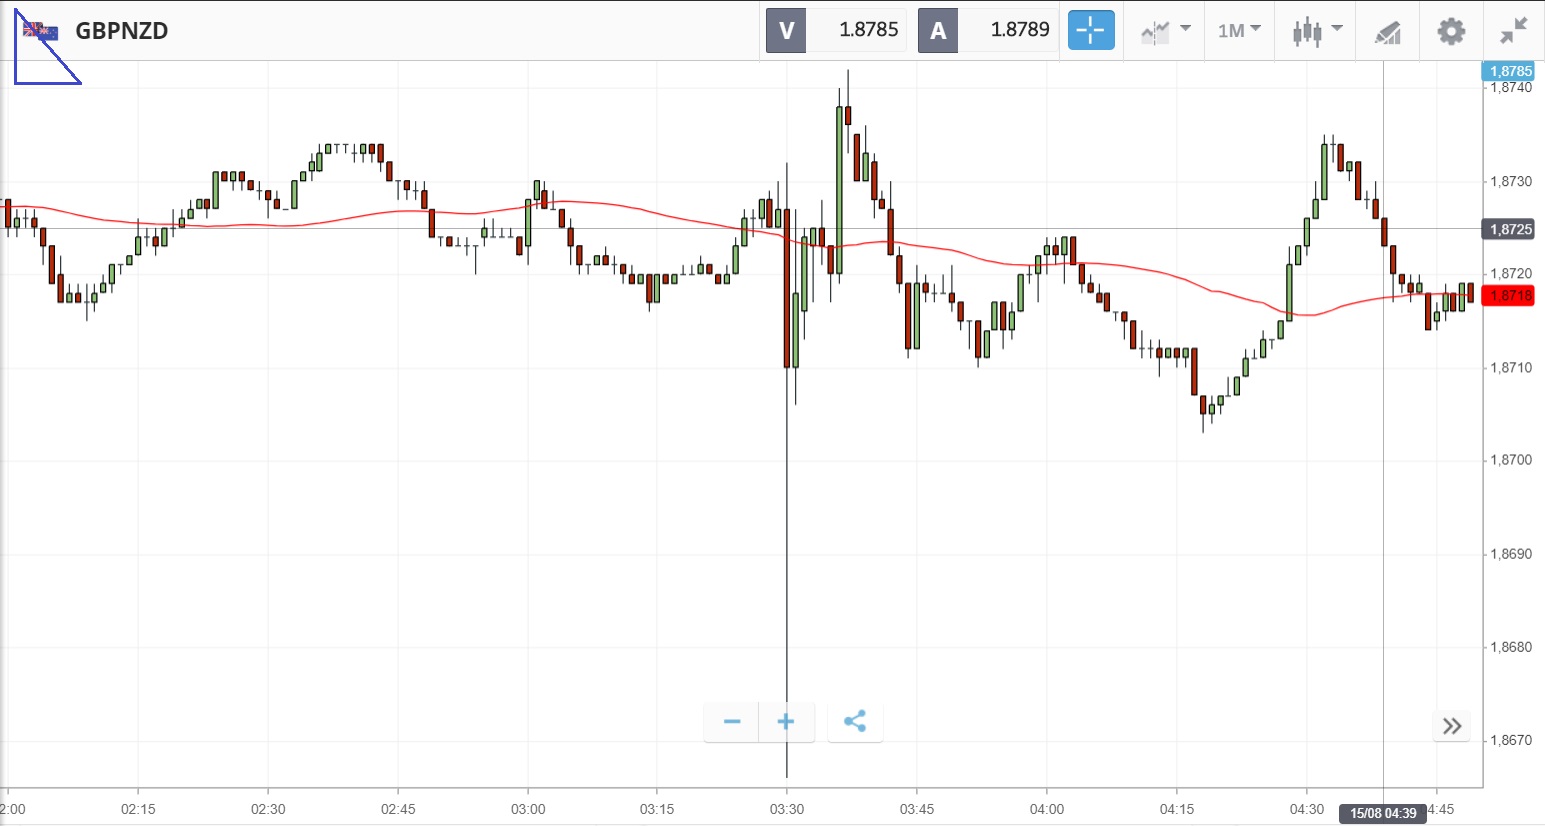
Task: Open the compare chart dropdown
Action: [1165, 31]
